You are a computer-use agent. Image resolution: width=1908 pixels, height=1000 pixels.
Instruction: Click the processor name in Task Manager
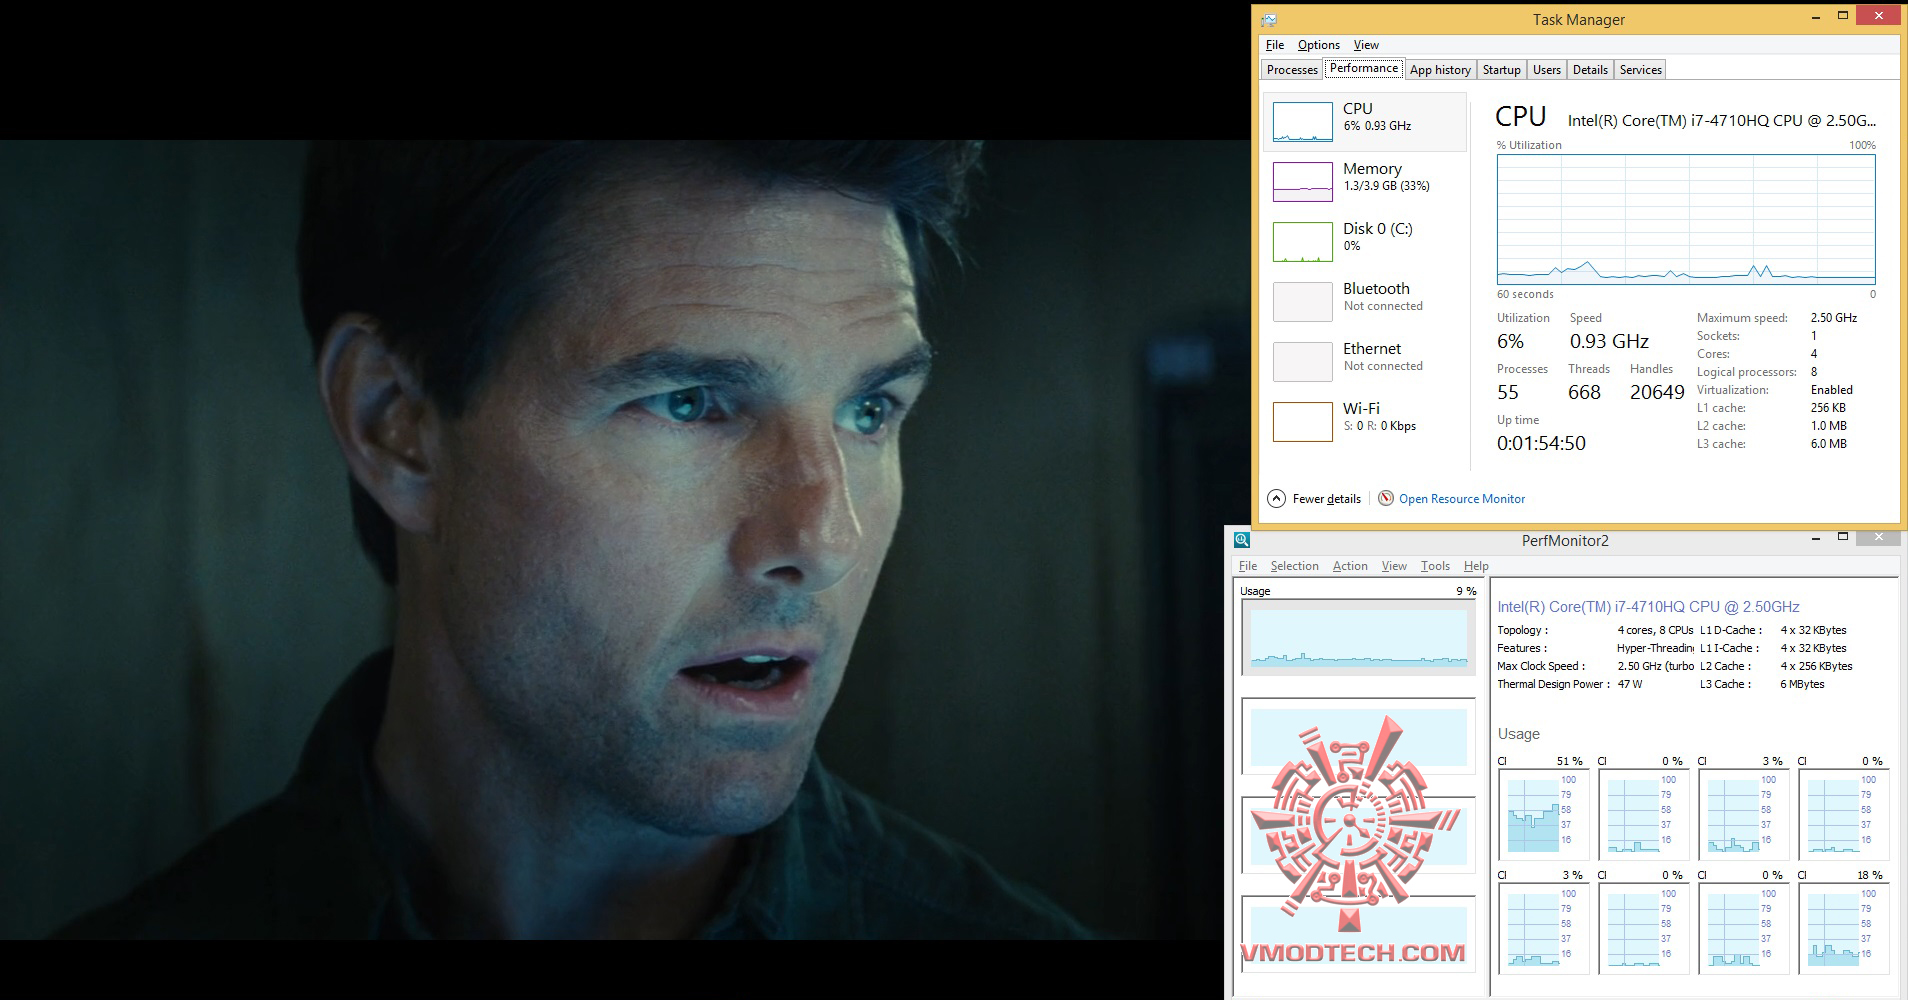[x=1721, y=121]
